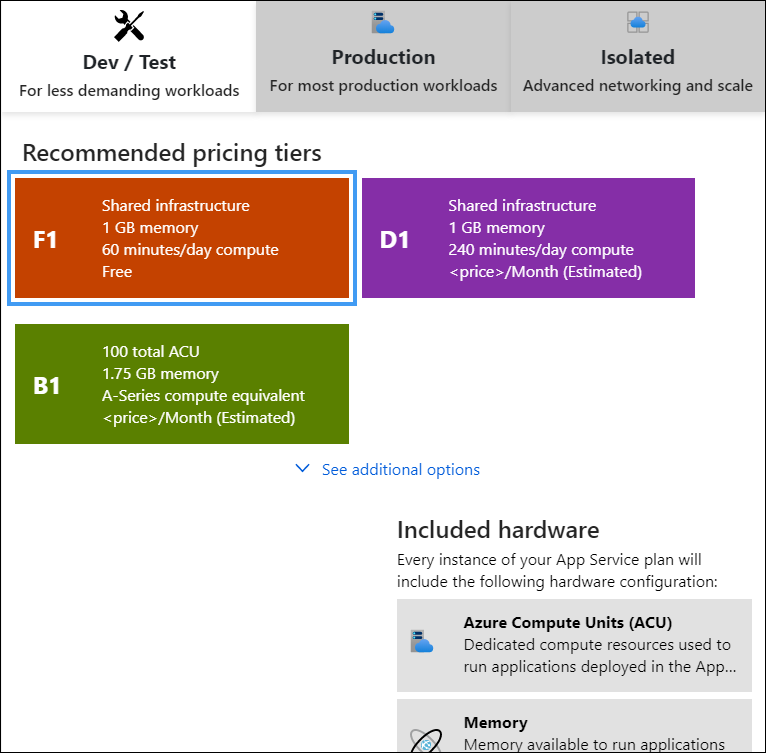
Task: Click the Included hardware heading
Action: 498,530
